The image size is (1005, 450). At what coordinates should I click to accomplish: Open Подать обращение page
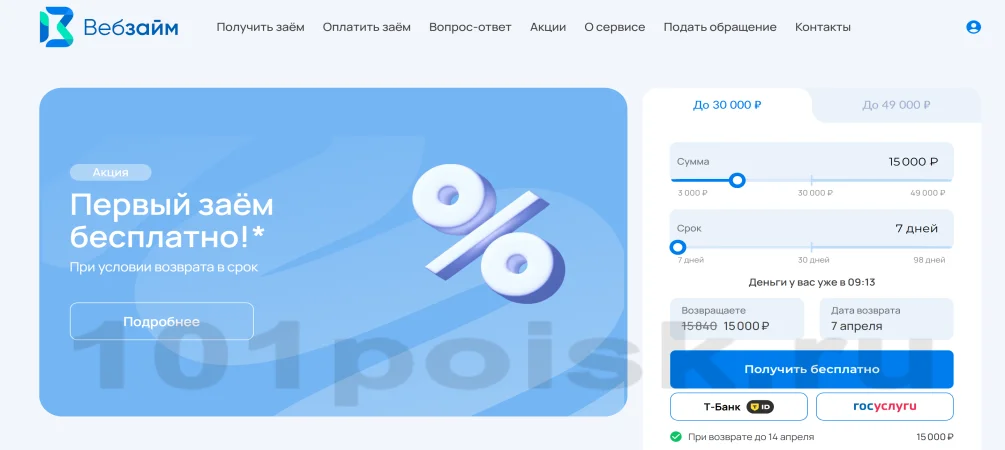[x=720, y=27]
